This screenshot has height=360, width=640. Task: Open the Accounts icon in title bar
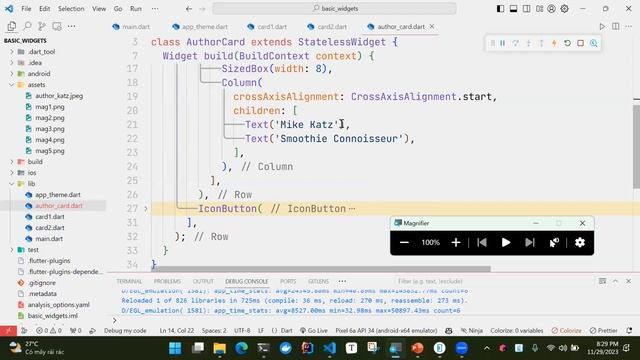(x=551, y=9)
